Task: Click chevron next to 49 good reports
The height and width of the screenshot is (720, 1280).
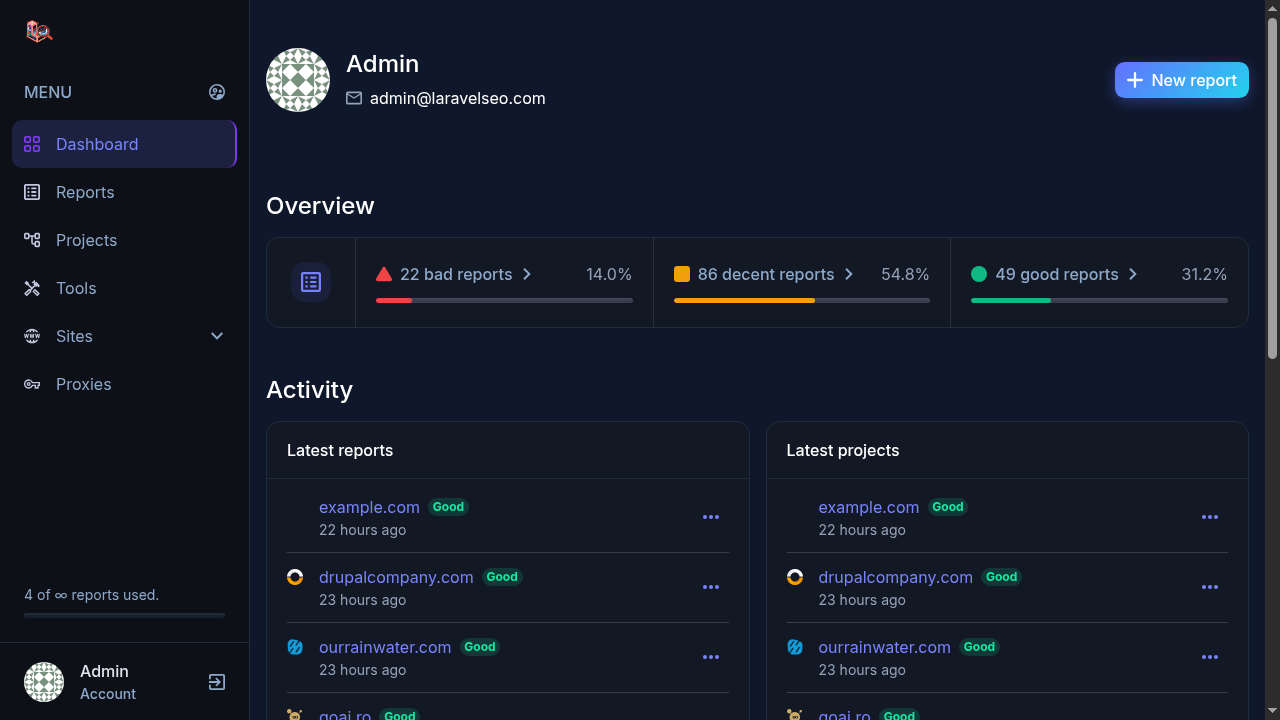Action: tap(1133, 274)
